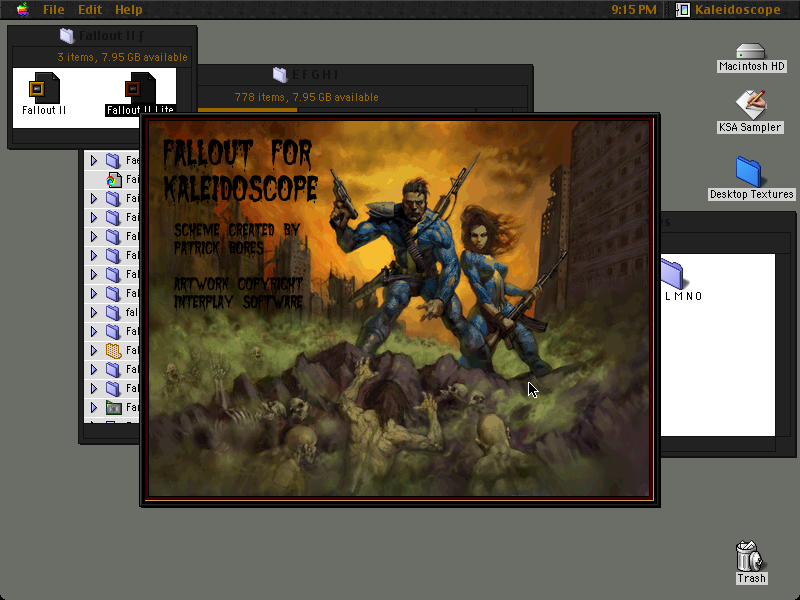Select the dotted textured folder icon in list
800x600 pixels.
click(114, 351)
